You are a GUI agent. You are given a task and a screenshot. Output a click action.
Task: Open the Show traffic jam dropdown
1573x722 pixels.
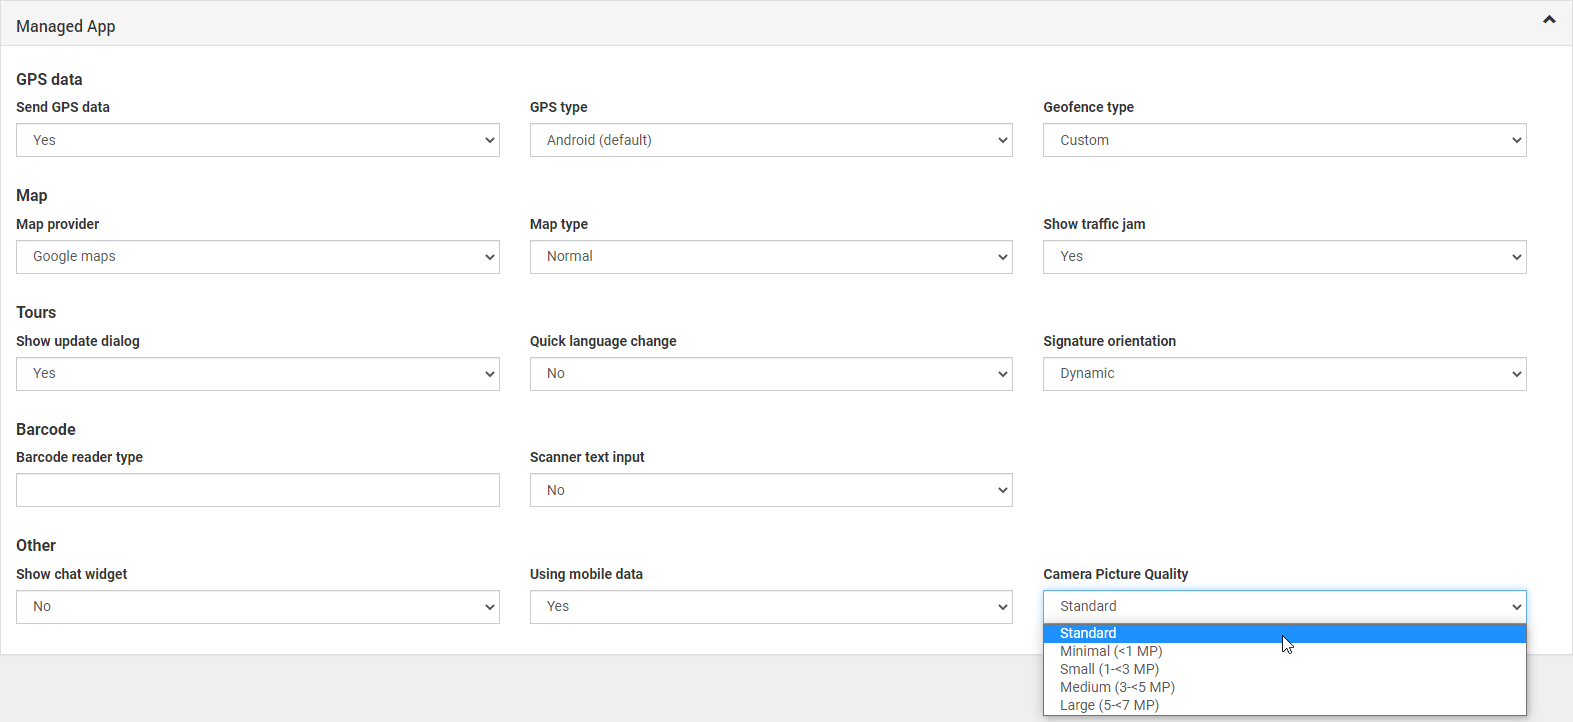pyautogui.click(x=1284, y=257)
